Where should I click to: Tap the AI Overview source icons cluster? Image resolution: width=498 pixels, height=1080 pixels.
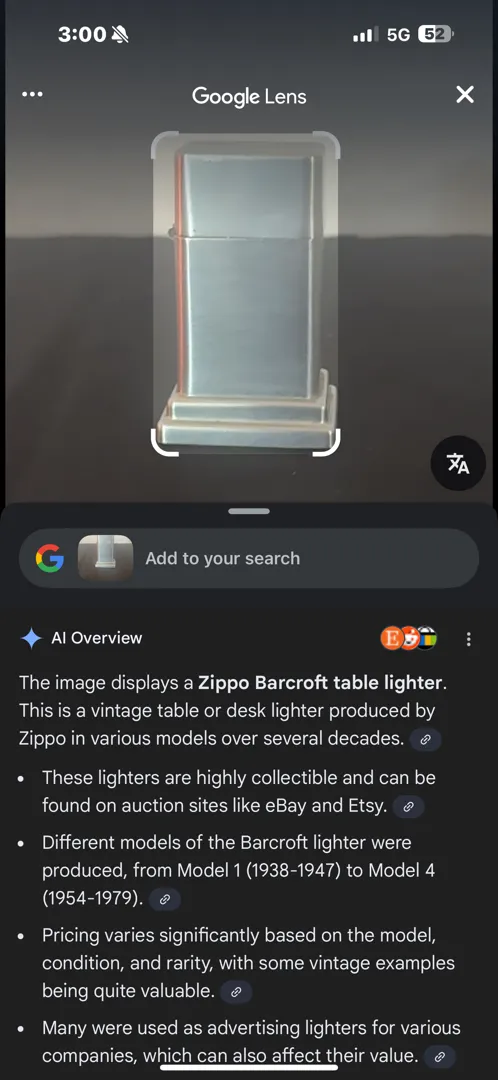[408, 638]
